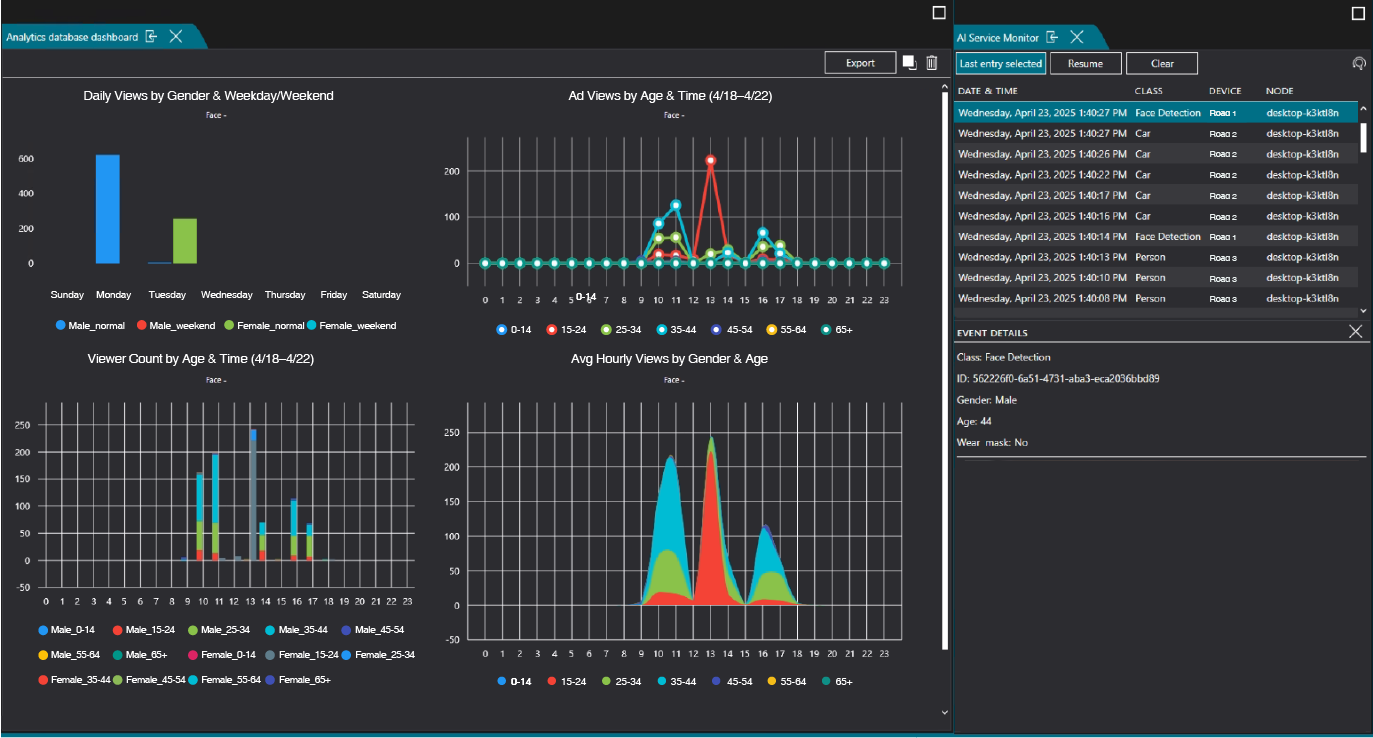The height and width of the screenshot is (738, 1373).
Task: Undock the AI Service Monitor panel
Action: [x=1053, y=37]
